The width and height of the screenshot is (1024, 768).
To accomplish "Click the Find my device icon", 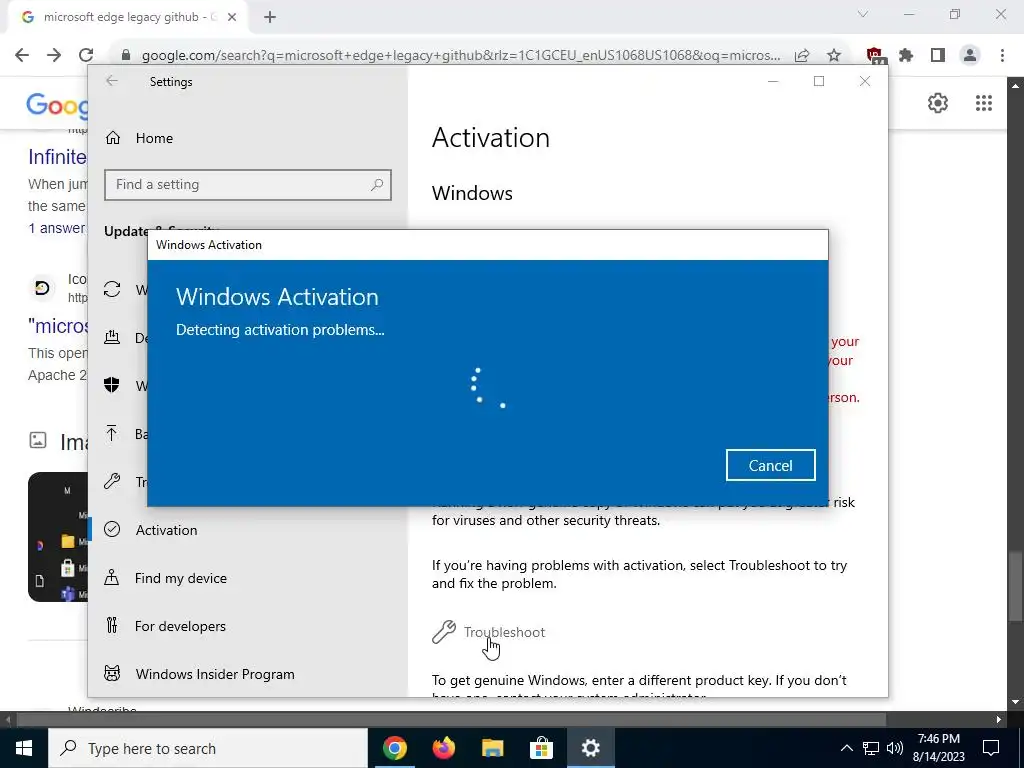I will click(112, 578).
